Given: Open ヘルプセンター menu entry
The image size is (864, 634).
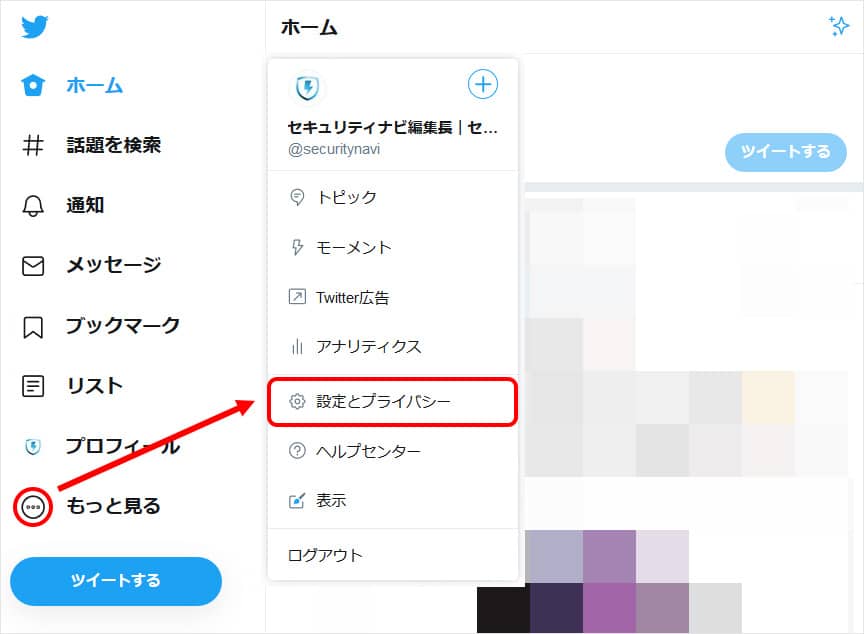Looking at the screenshot, I should pyautogui.click(x=392, y=451).
